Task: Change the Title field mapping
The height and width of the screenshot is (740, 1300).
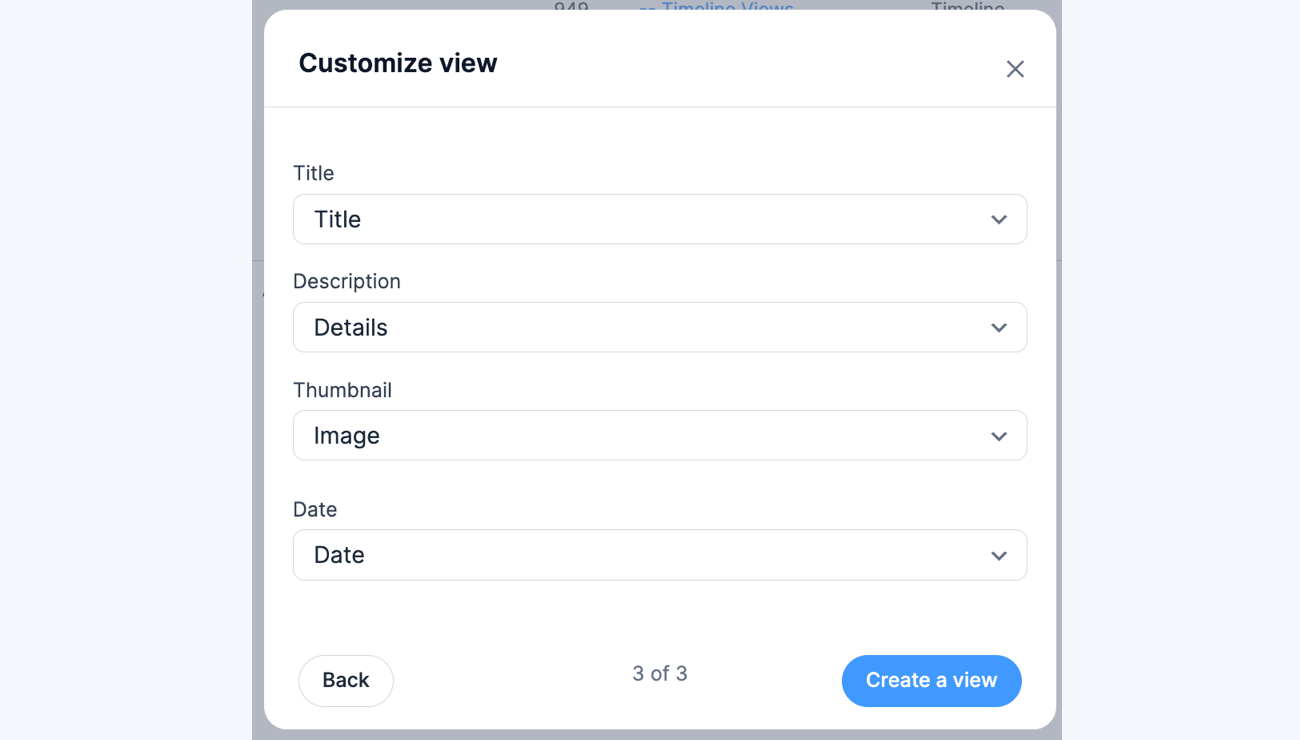Action: (x=660, y=219)
